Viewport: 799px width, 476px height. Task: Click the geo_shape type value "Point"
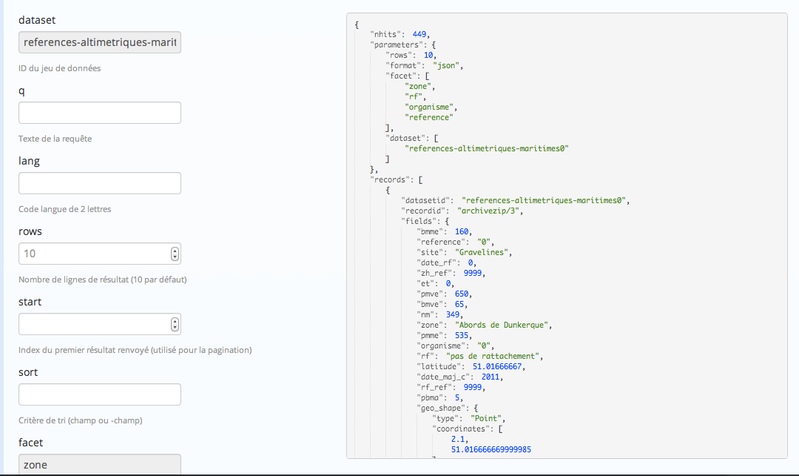coord(486,418)
